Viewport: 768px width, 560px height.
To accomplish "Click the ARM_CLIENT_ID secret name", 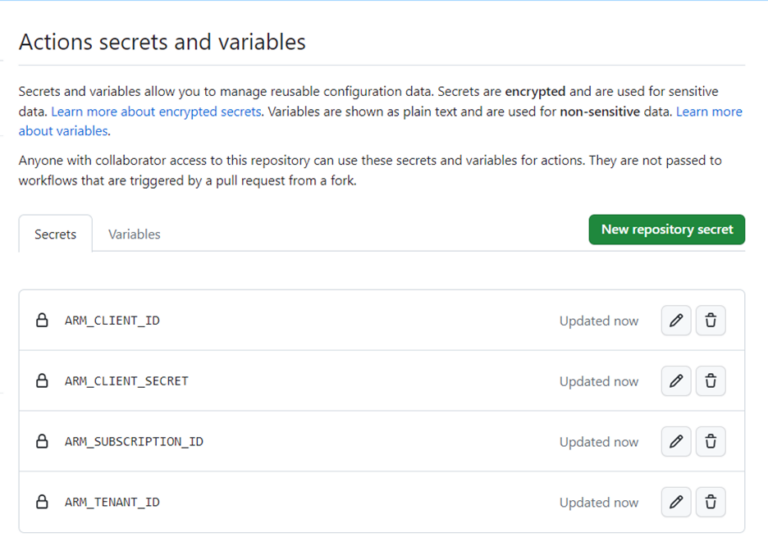I will point(112,321).
